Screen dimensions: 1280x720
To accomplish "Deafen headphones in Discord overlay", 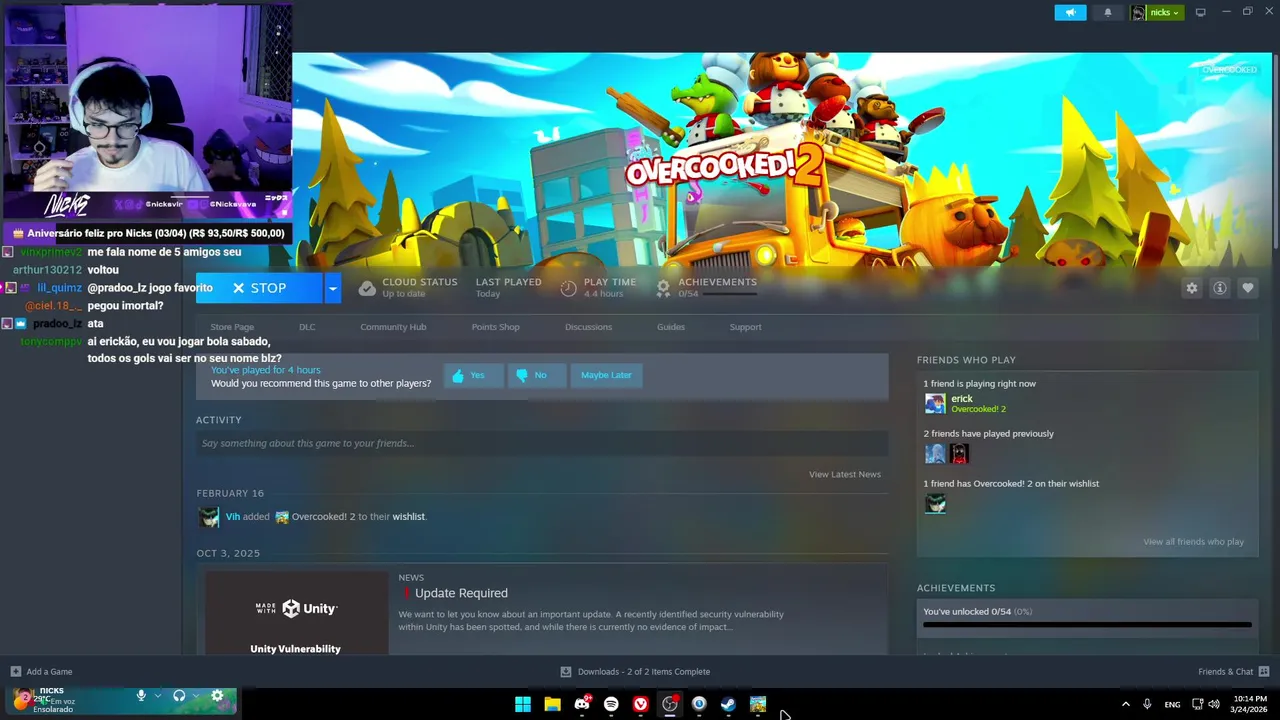I will click(x=179, y=696).
